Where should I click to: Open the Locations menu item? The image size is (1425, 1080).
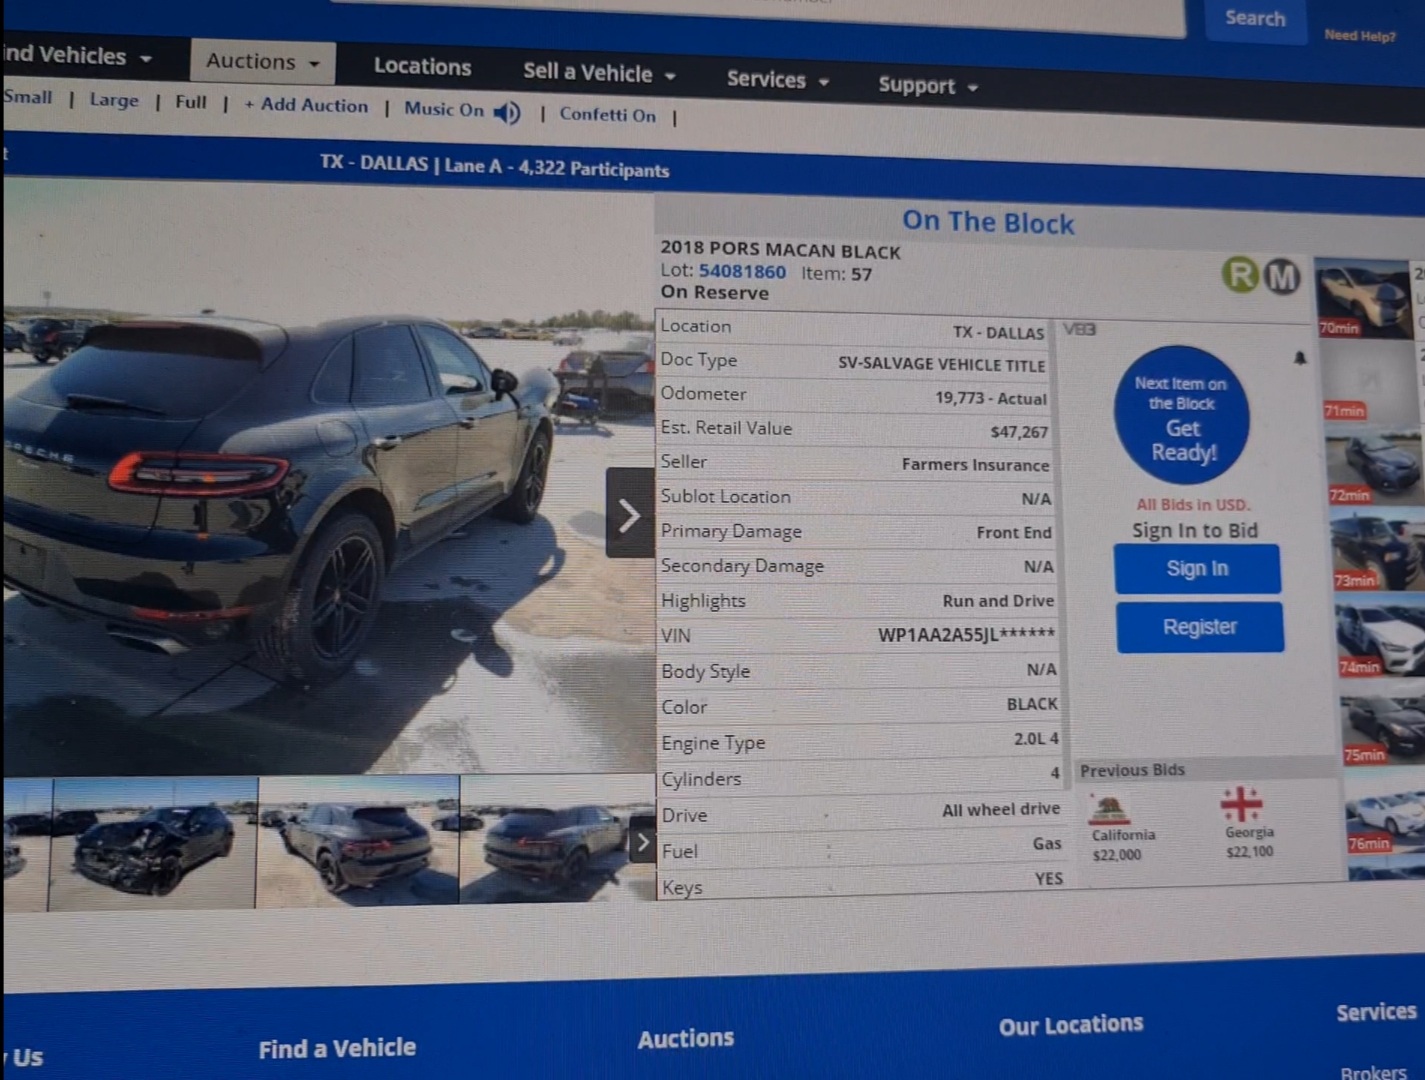tap(422, 67)
